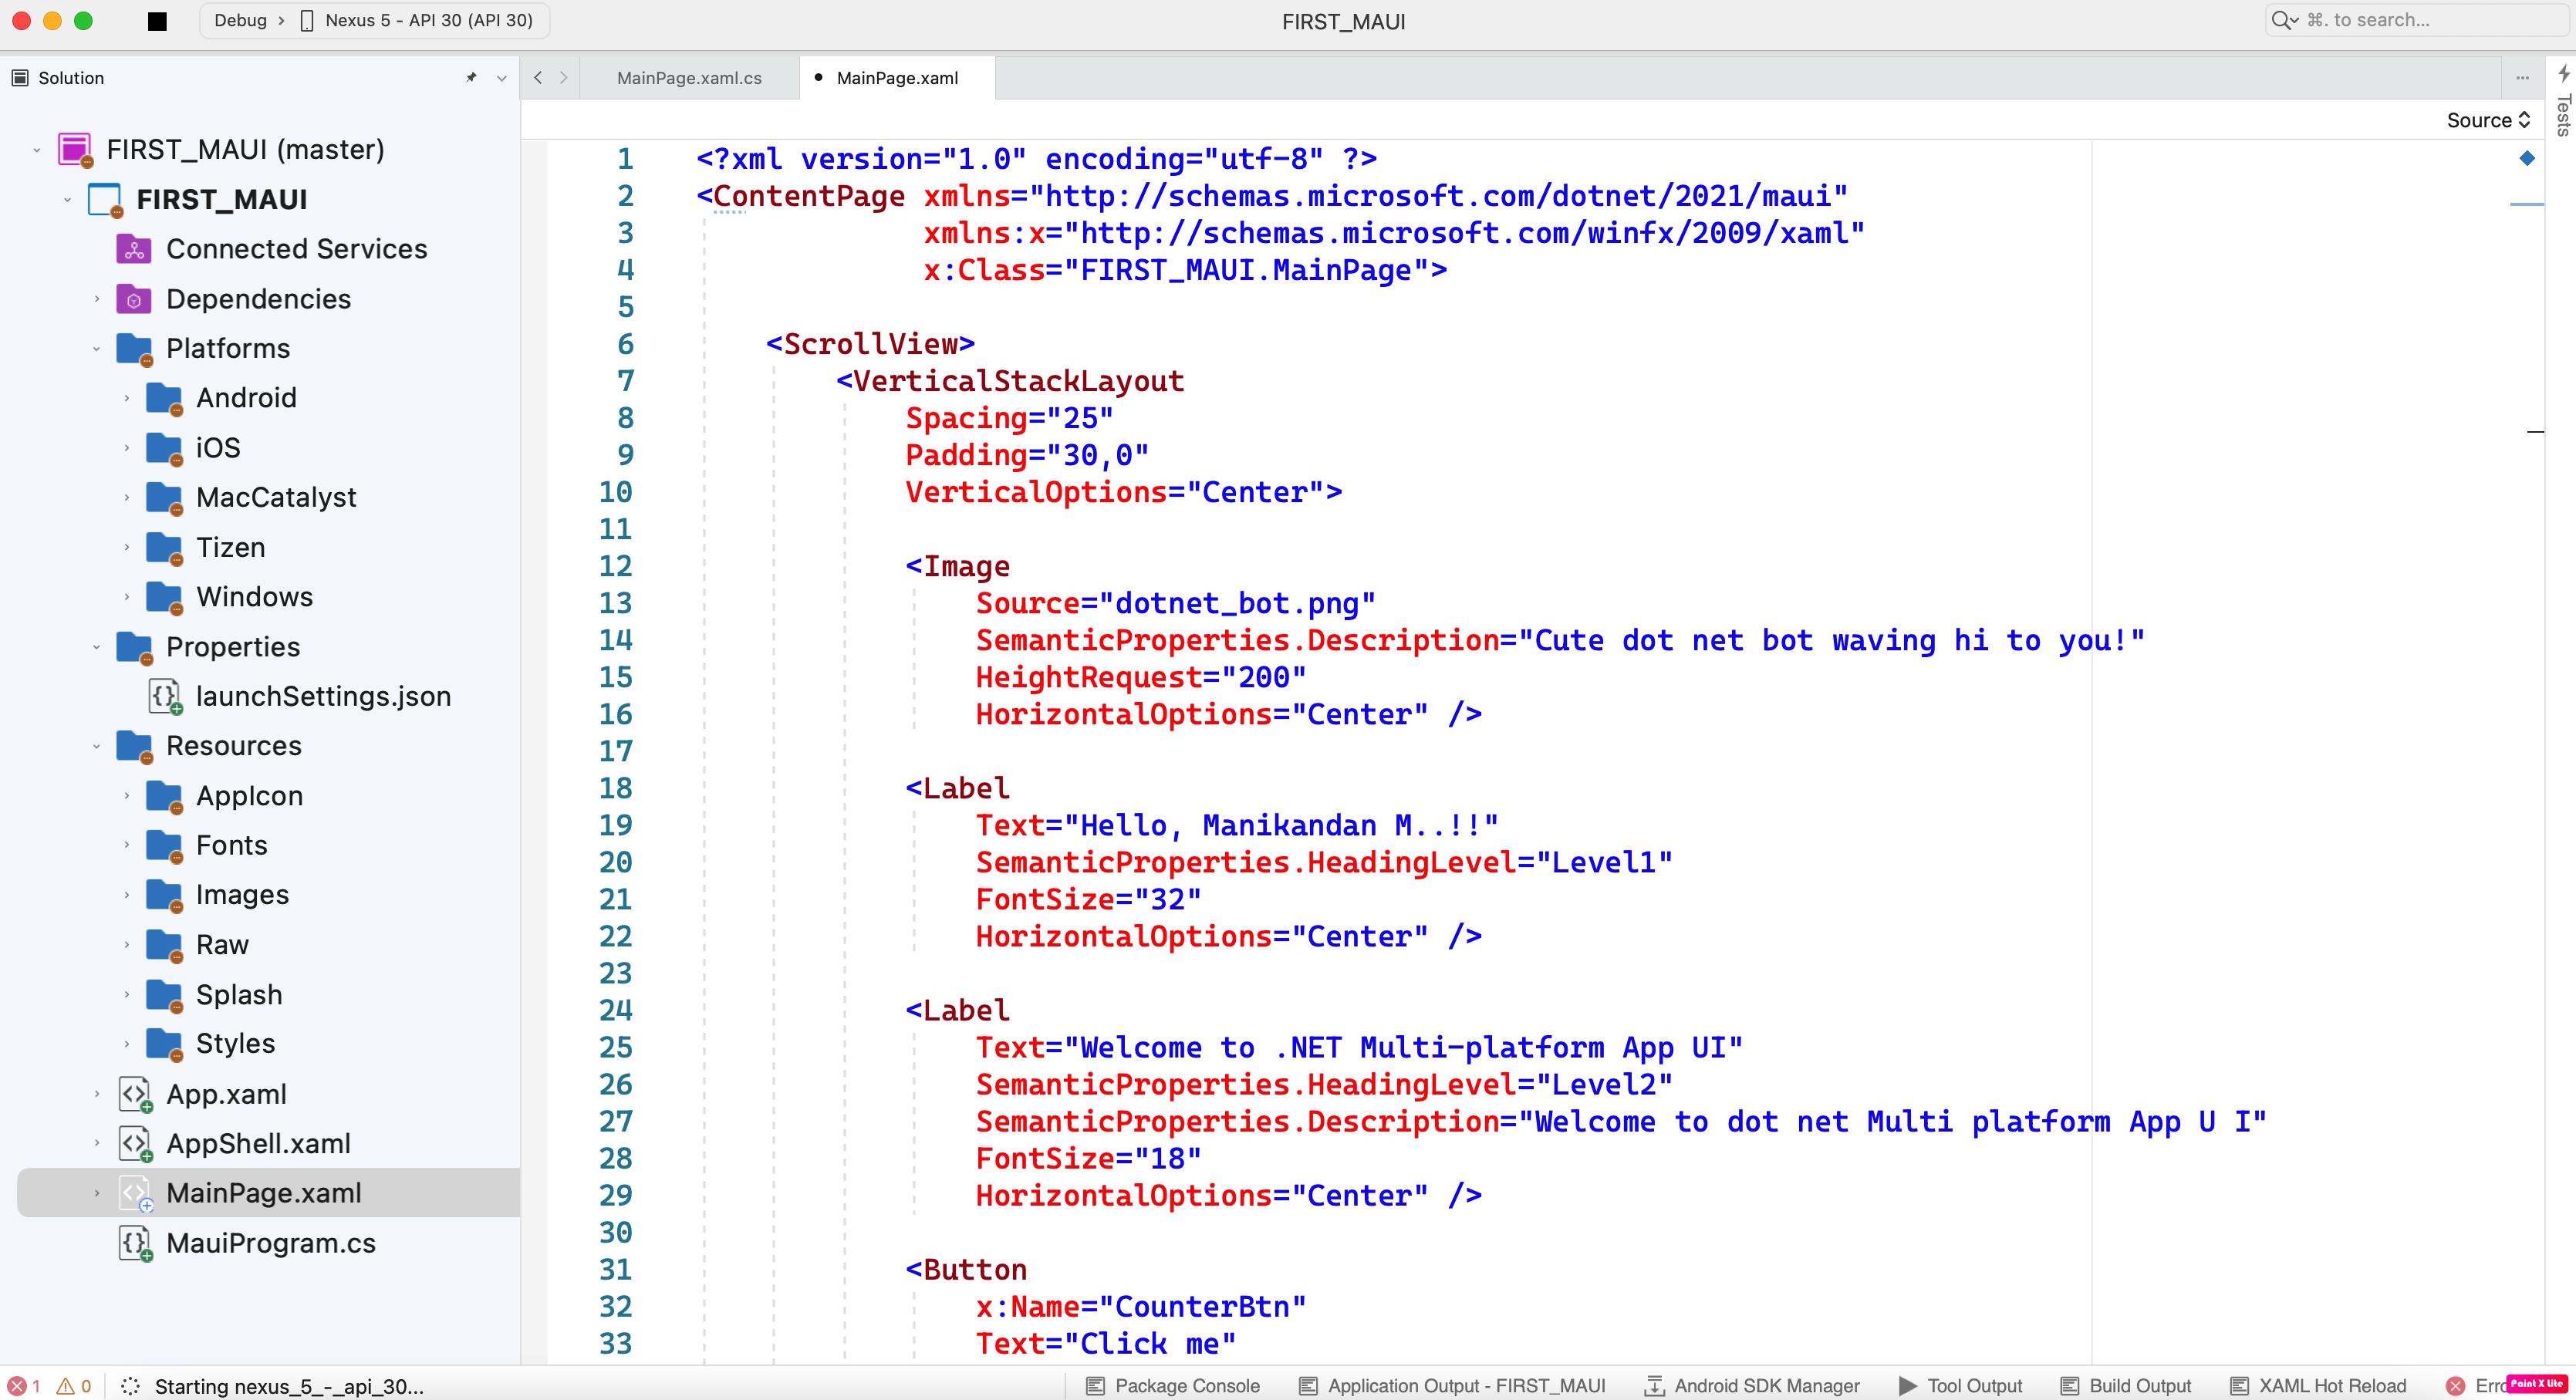Open the Source view switcher dropdown
The height and width of the screenshot is (1400, 2576).
pyautogui.click(x=2487, y=120)
